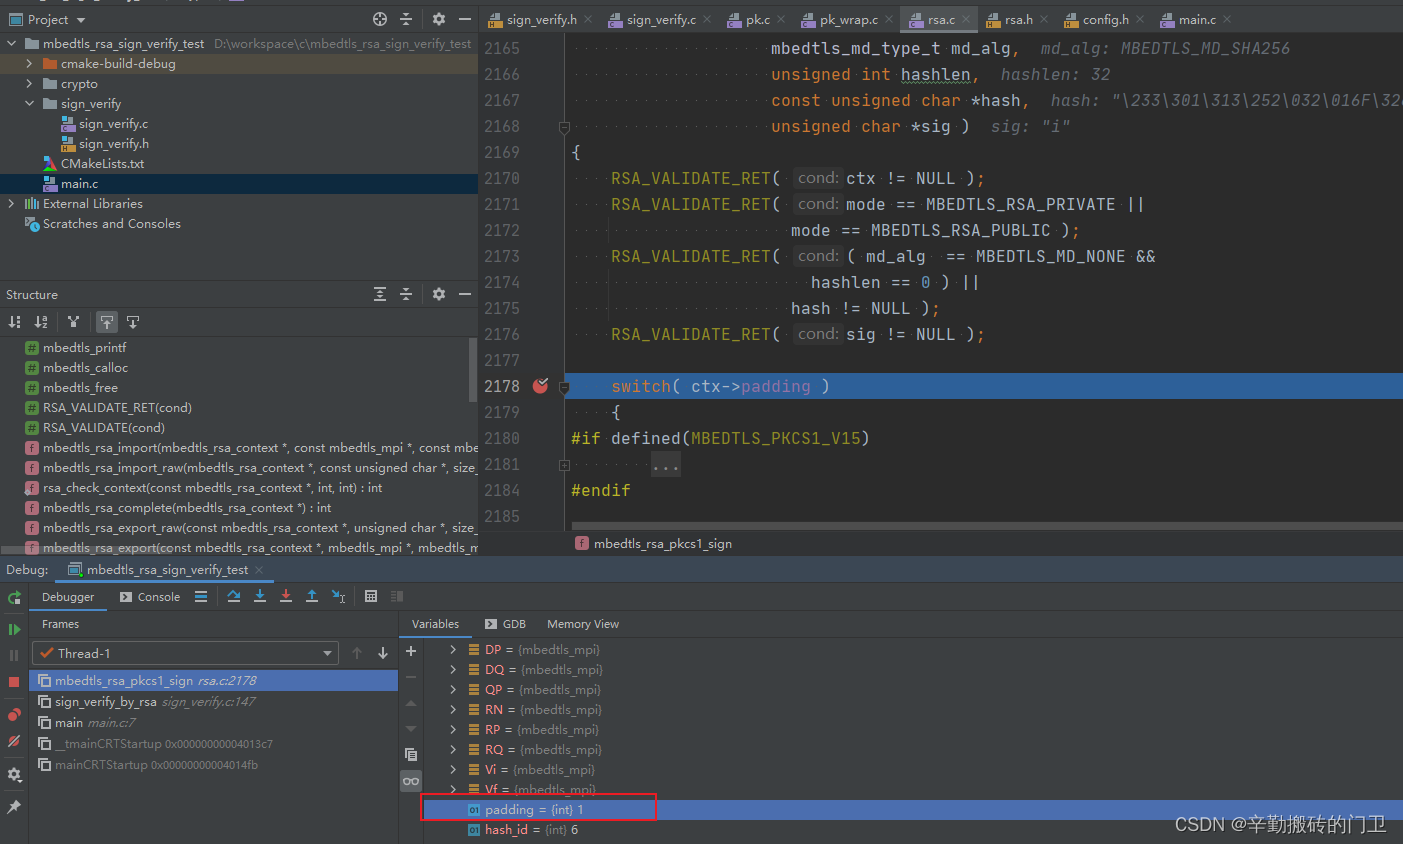Toggle Show watches glasses icon
1403x844 pixels.
point(411,781)
